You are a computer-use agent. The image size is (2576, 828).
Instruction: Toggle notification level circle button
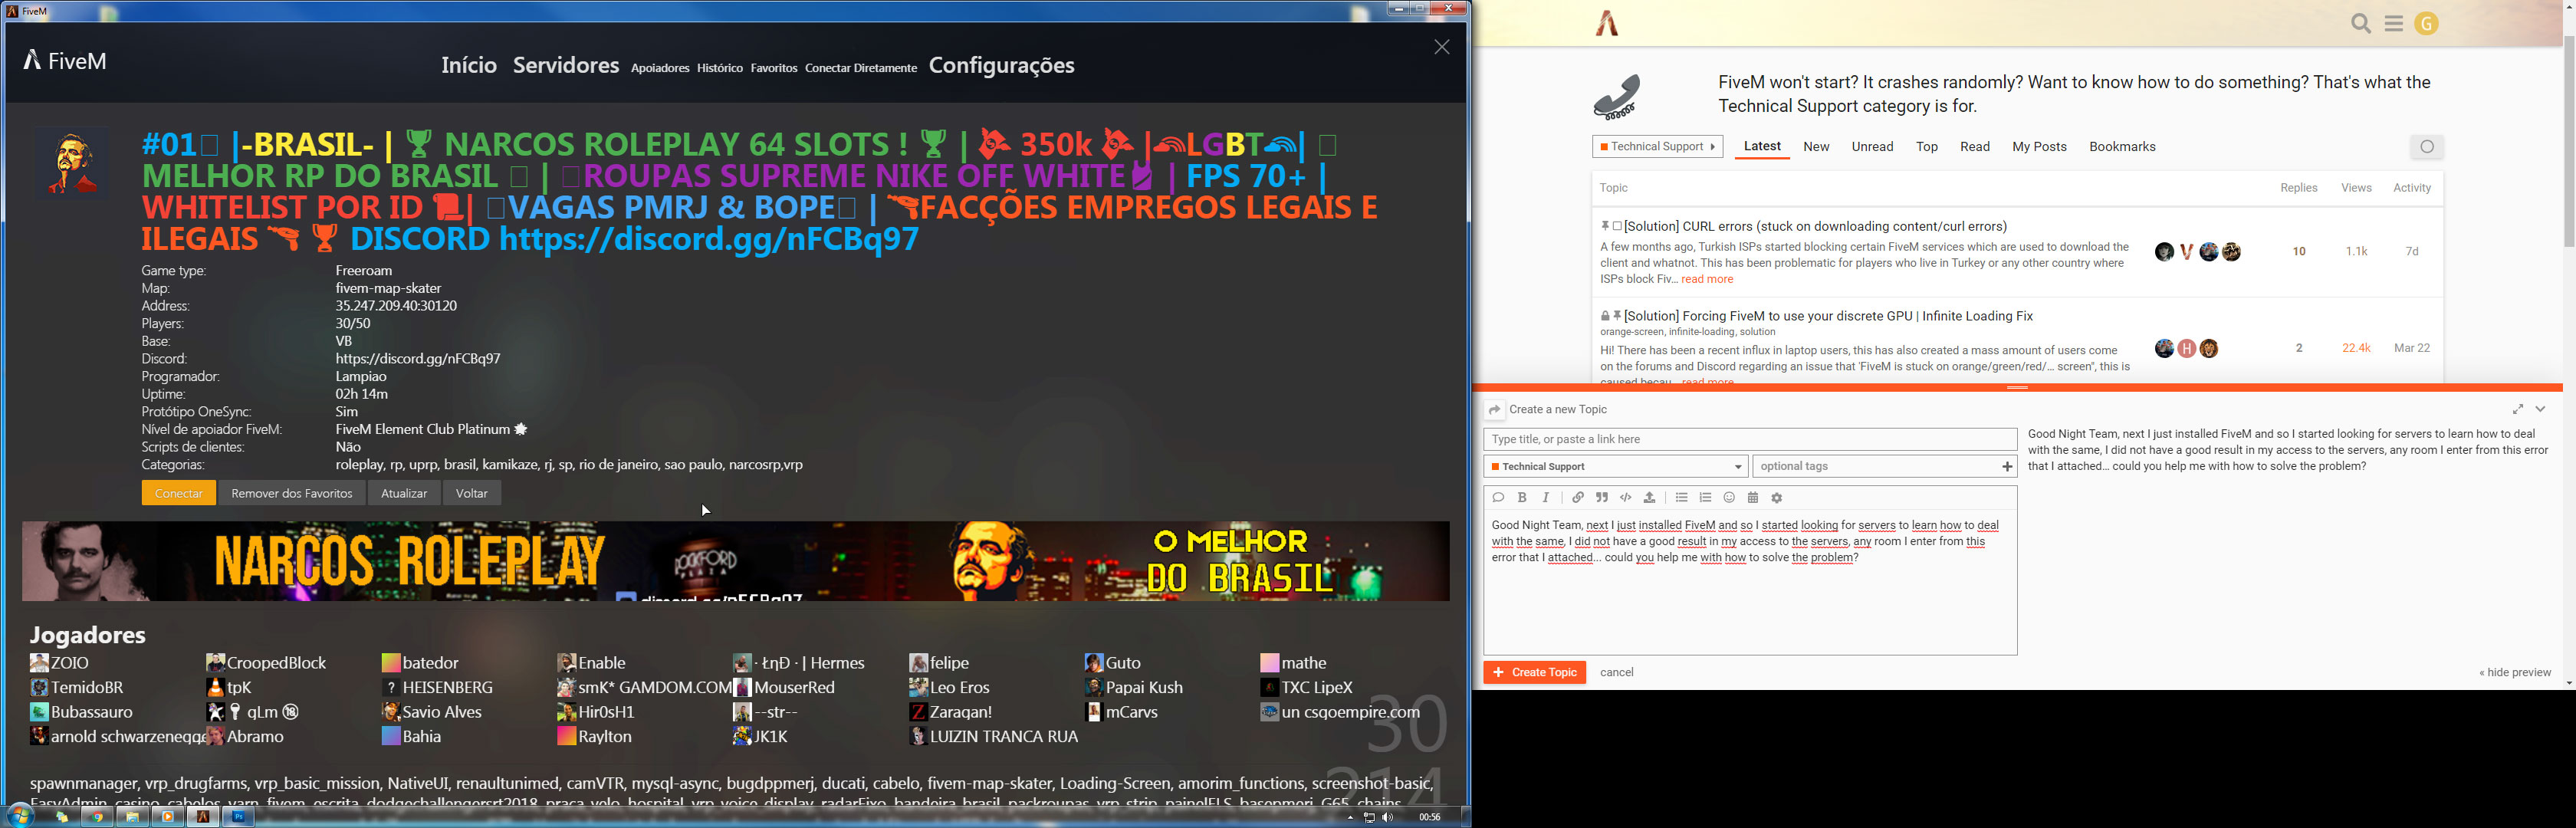click(2427, 147)
